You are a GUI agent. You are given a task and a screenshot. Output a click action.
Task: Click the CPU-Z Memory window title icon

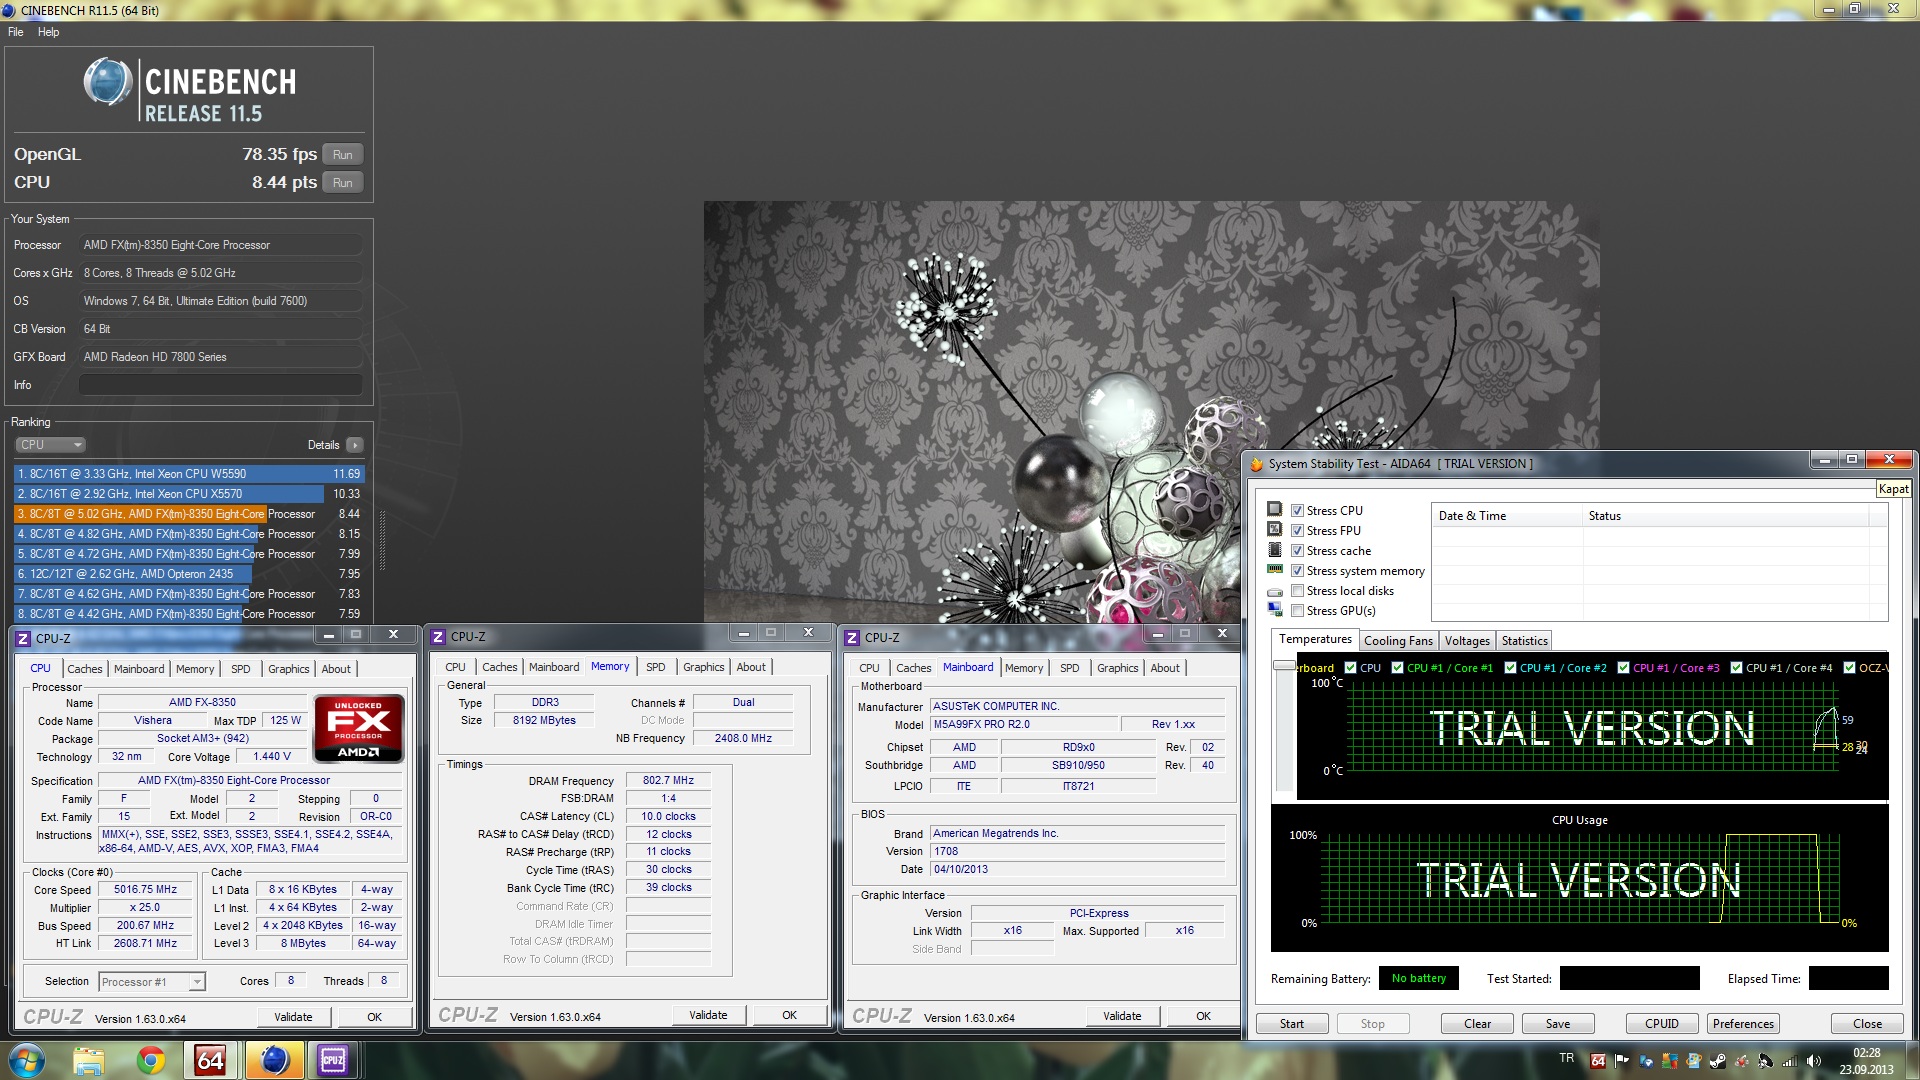click(438, 636)
